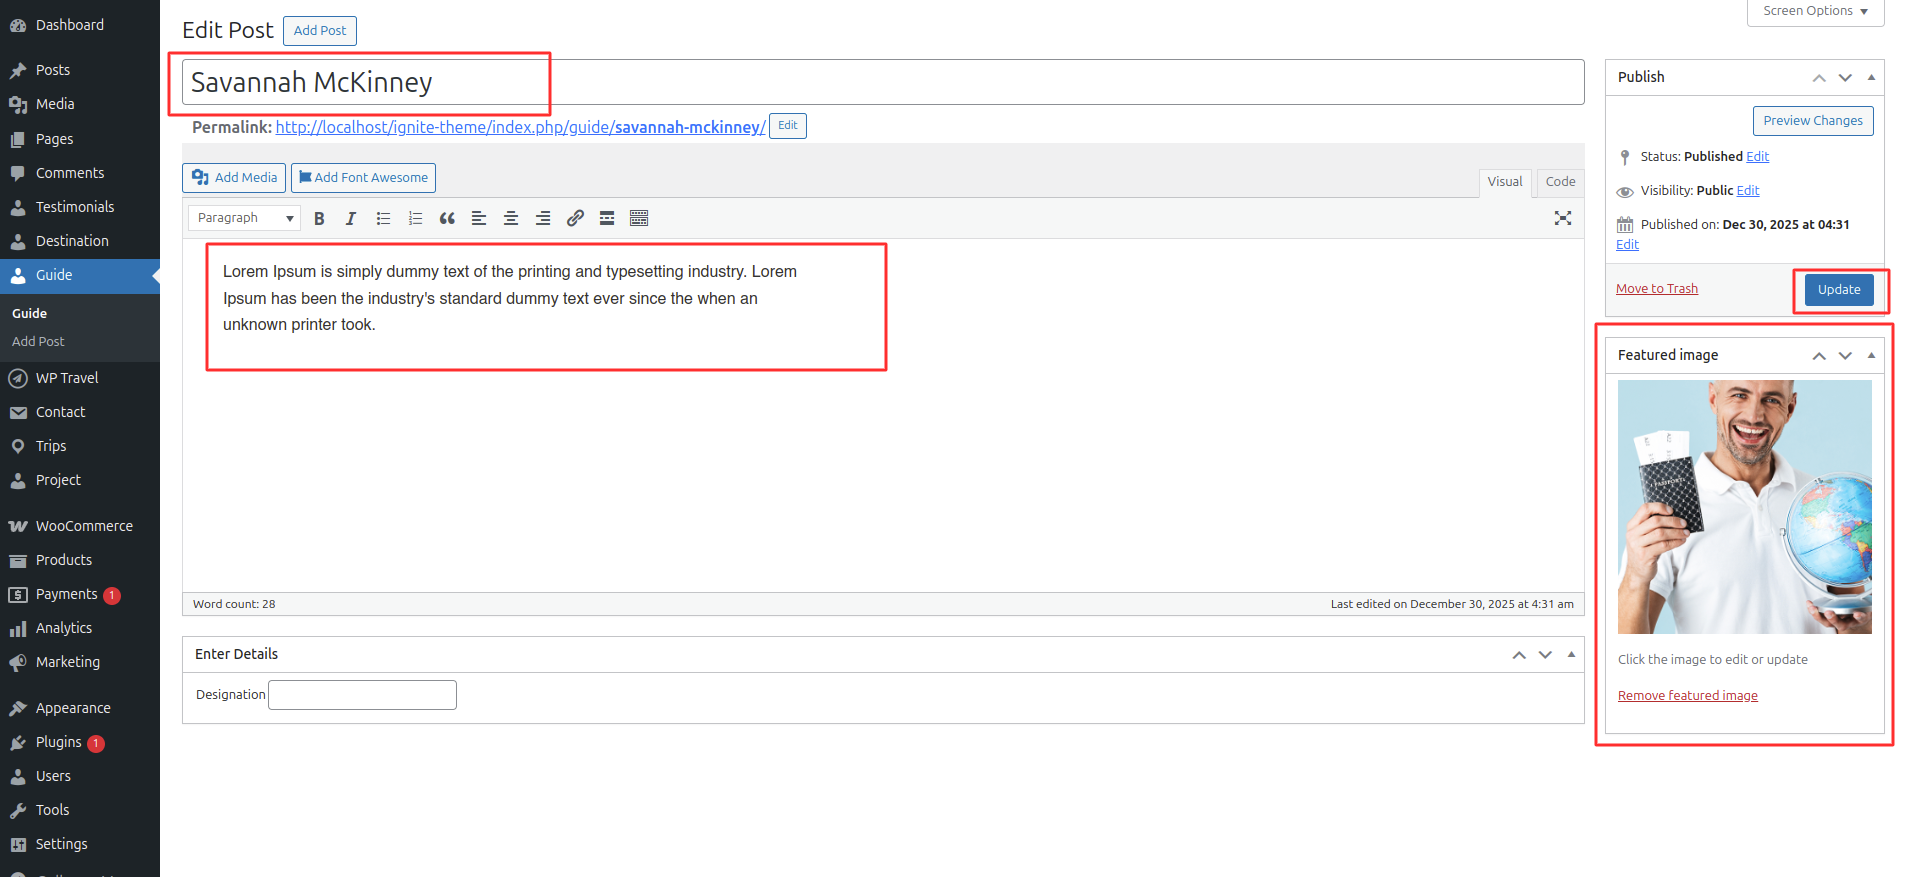
Task: Collapse the Enter Details panel
Action: point(1571,654)
